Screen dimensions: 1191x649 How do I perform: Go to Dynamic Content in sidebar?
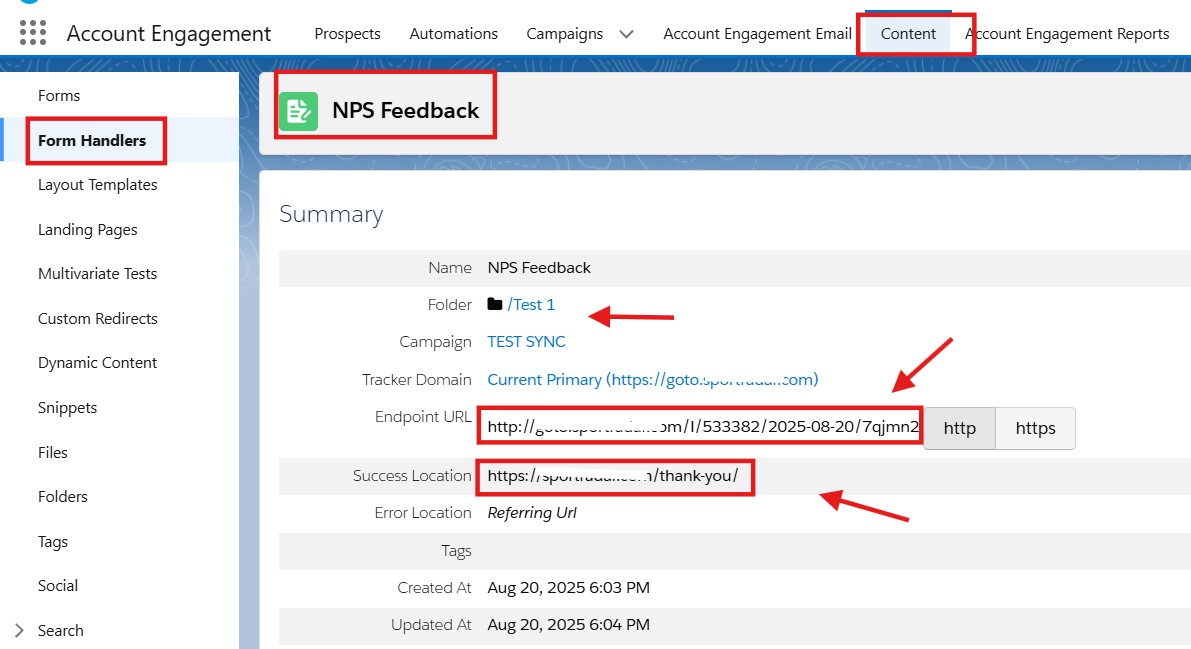tap(97, 363)
